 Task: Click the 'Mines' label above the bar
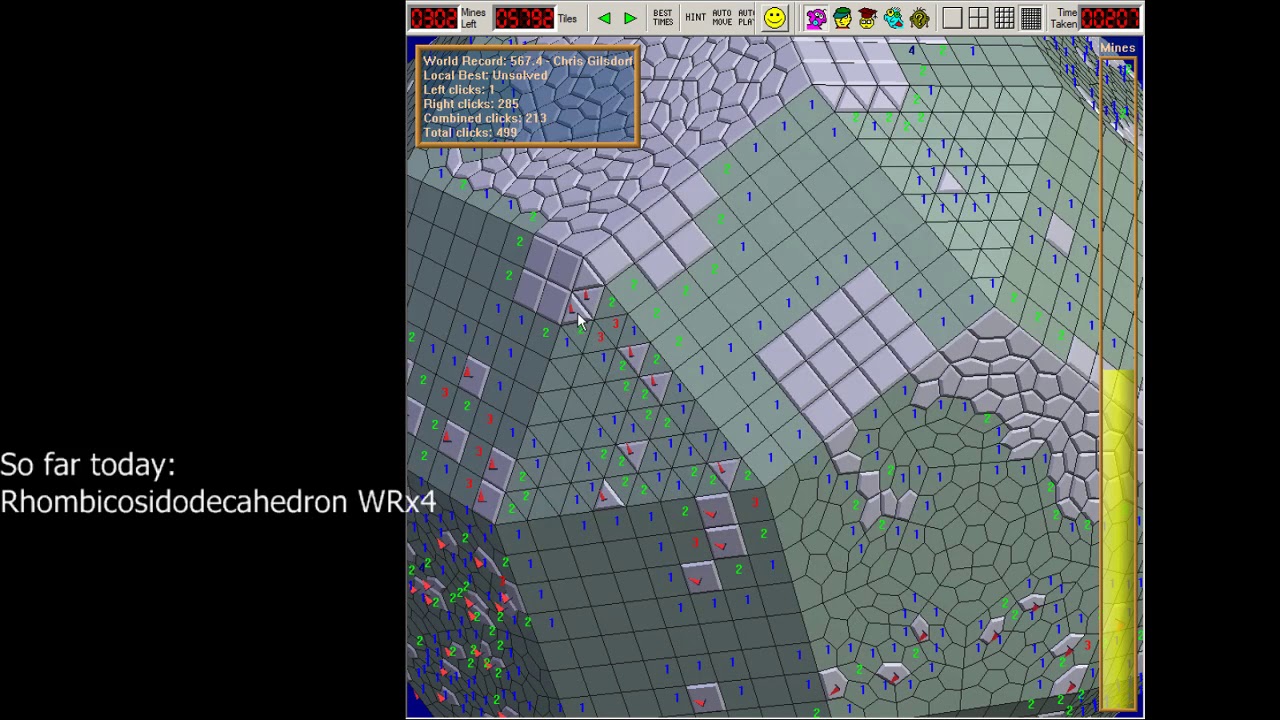(x=1118, y=48)
